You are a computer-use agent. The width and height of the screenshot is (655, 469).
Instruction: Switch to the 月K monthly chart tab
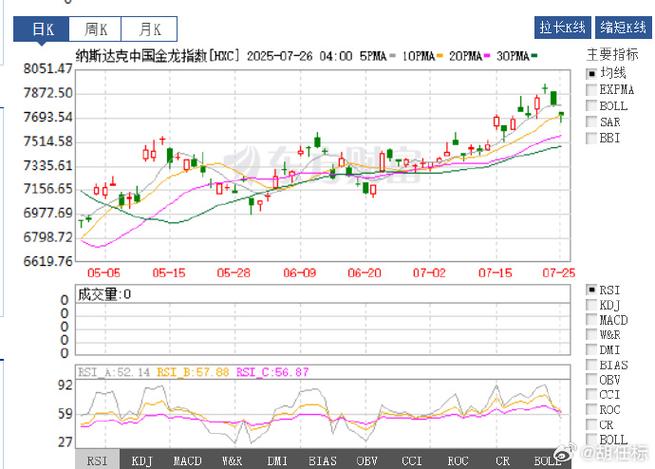pyautogui.click(x=149, y=29)
